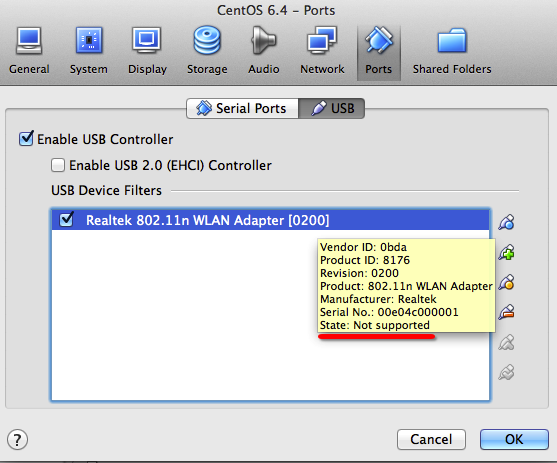Screen dimensions: 557x463
Task: Edit selected USB filter icon
Action: point(506,282)
